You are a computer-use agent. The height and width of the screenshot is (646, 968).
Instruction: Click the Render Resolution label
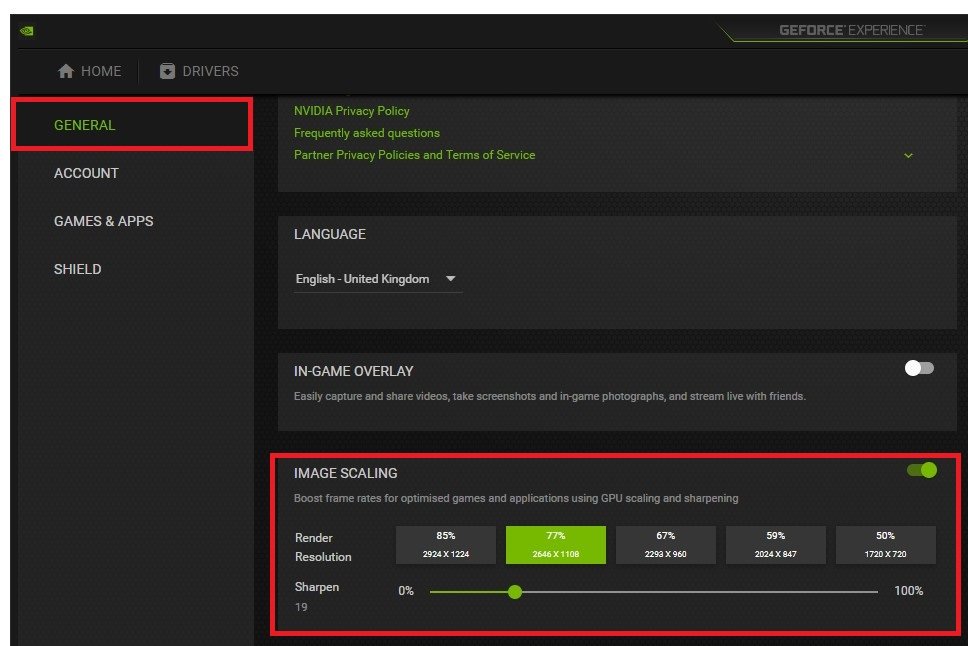pyautogui.click(x=323, y=547)
